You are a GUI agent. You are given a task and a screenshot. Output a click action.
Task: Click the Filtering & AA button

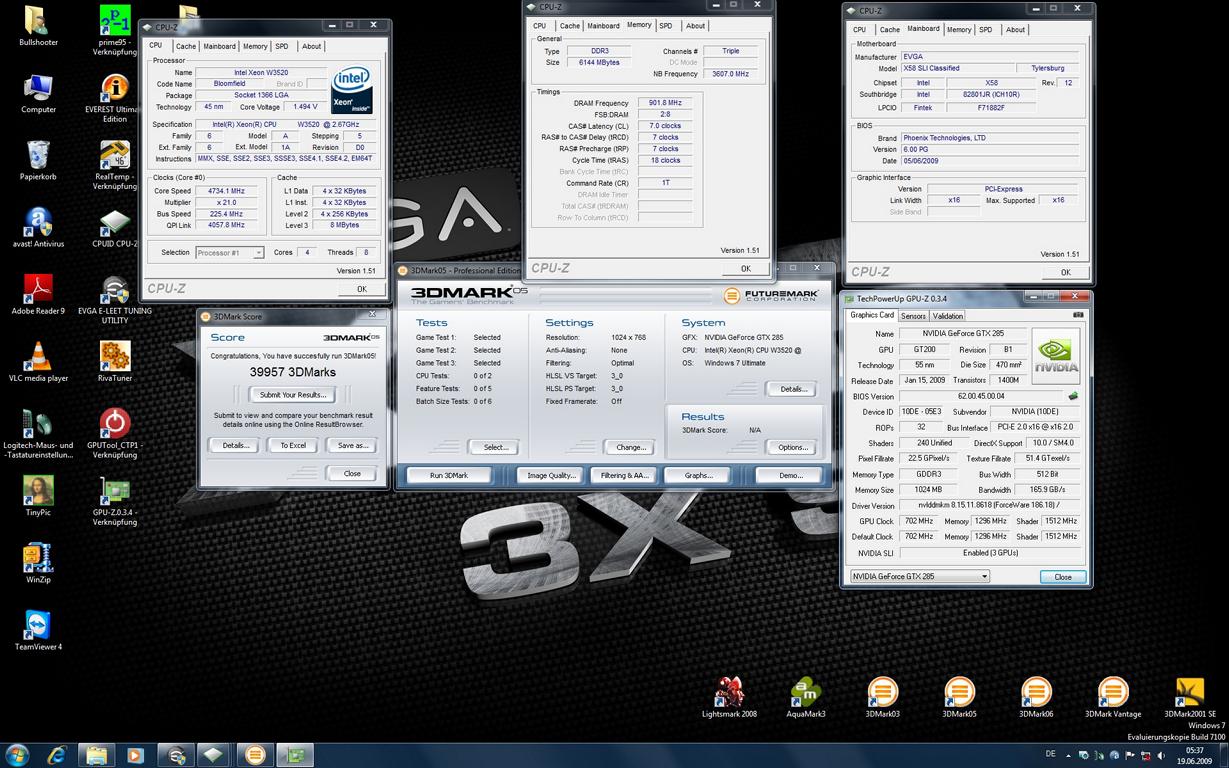tap(625, 475)
